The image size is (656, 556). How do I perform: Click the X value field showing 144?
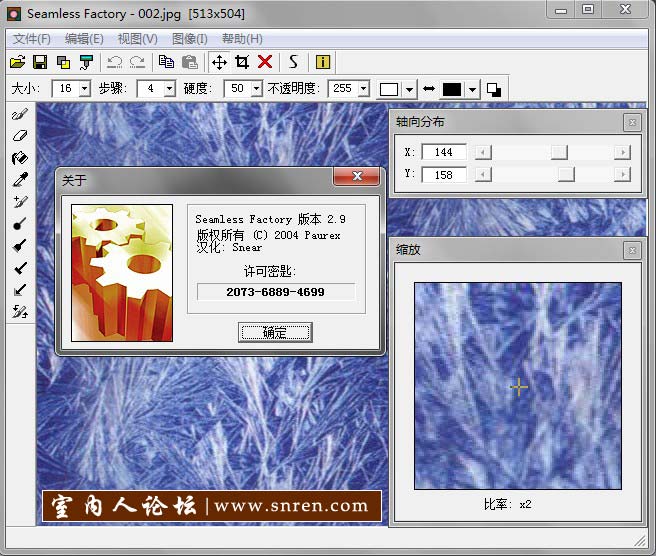coord(443,152)
